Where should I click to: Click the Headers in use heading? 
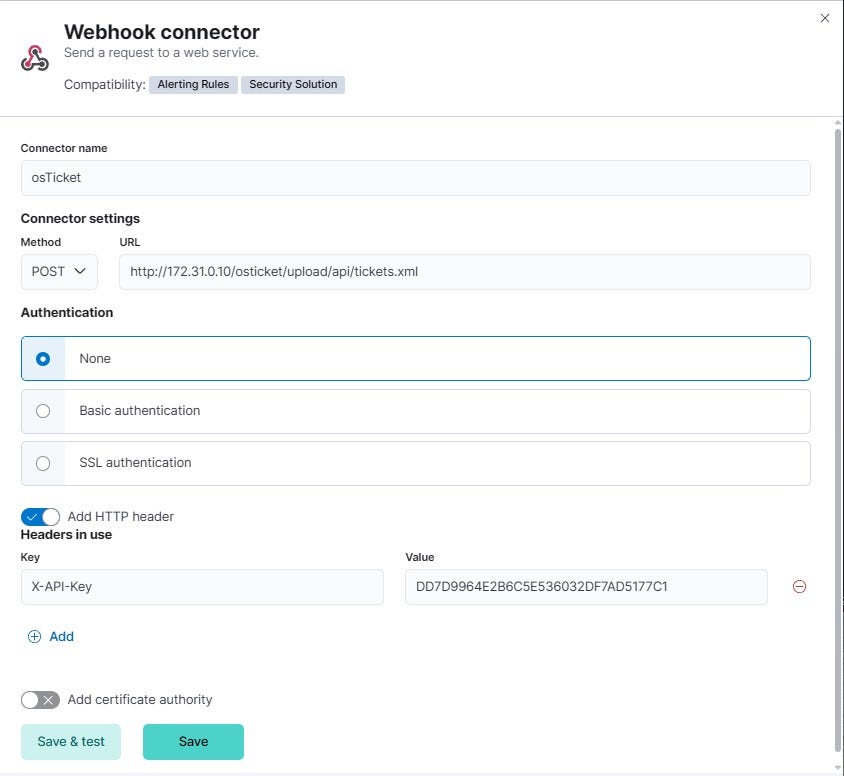click(x=66, y=535)
